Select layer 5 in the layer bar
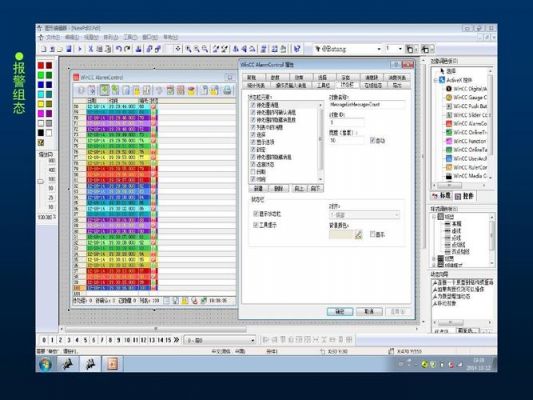 pos(85,340)
